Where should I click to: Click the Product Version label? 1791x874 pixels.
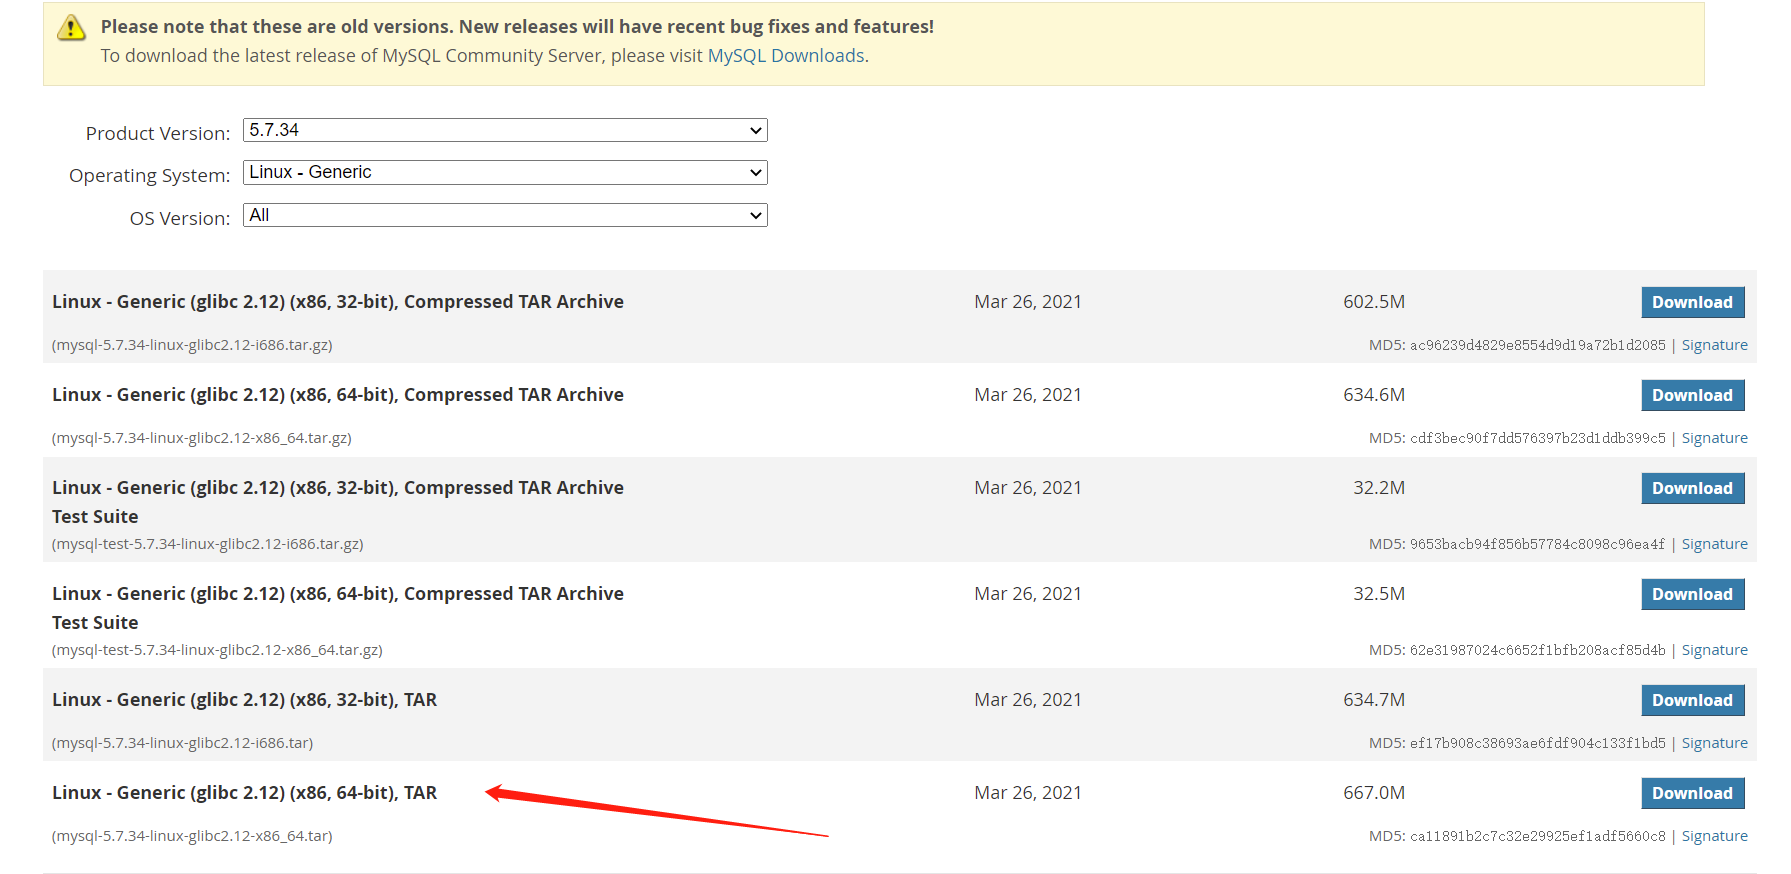[x=158, y=133]
